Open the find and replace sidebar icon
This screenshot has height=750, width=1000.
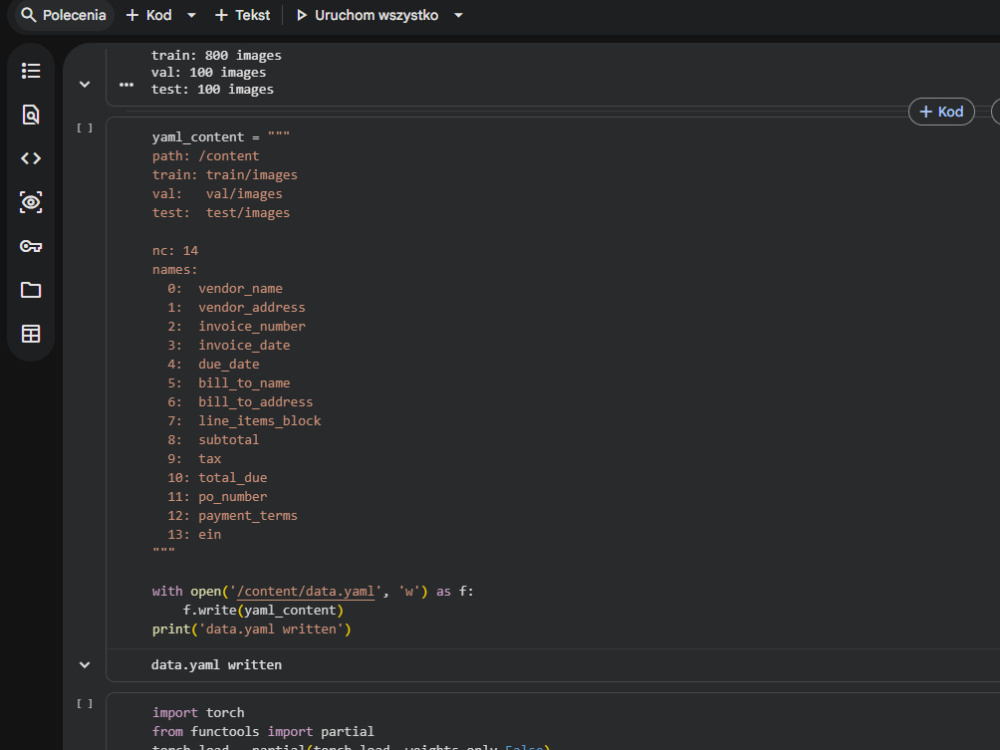(31, 115)
